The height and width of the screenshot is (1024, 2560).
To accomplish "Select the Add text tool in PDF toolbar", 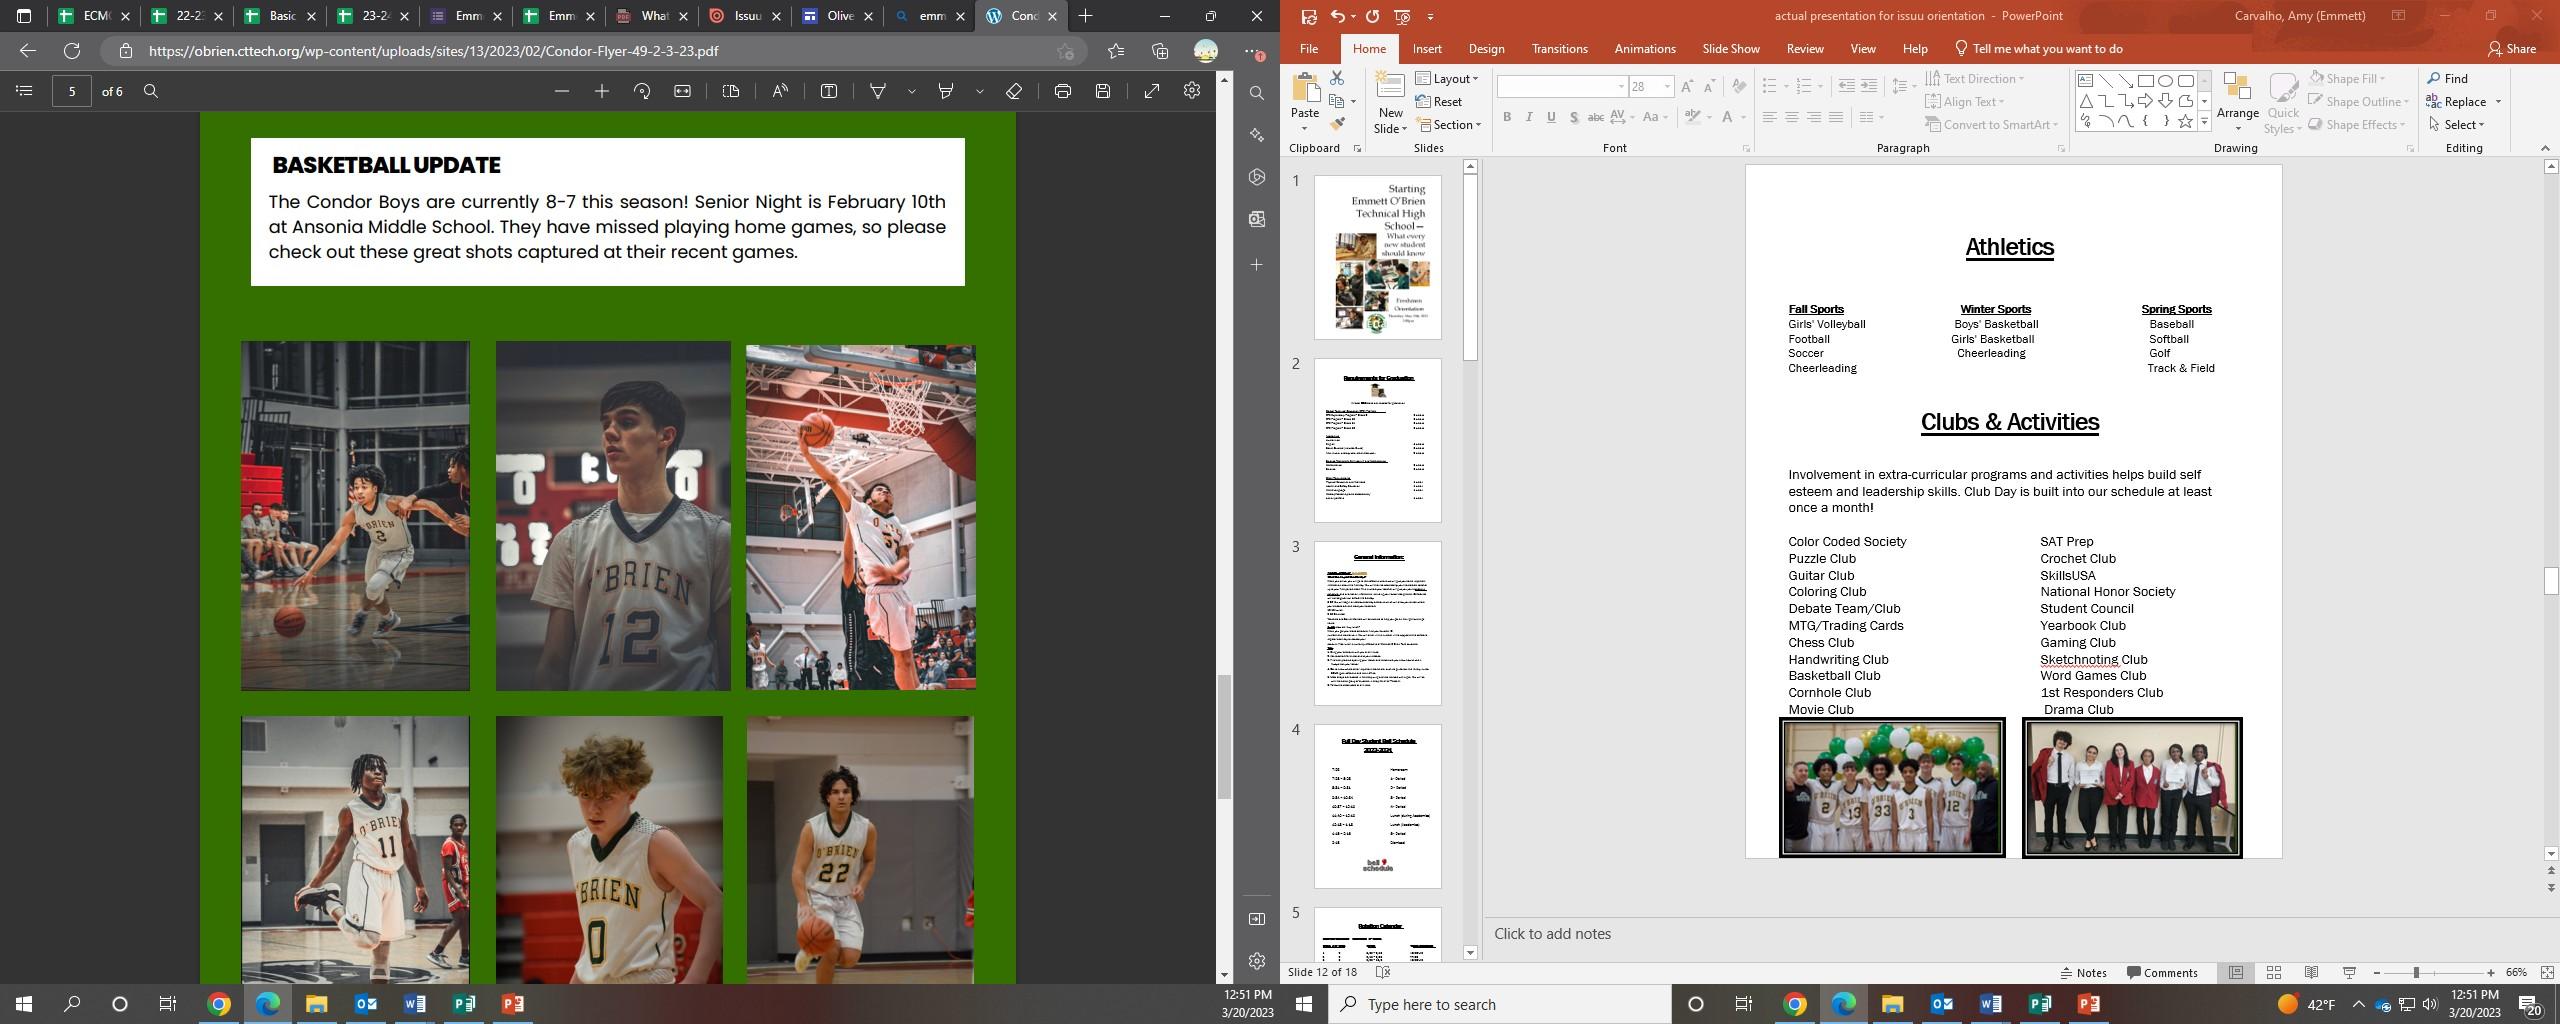I will (x=829, y=91).
